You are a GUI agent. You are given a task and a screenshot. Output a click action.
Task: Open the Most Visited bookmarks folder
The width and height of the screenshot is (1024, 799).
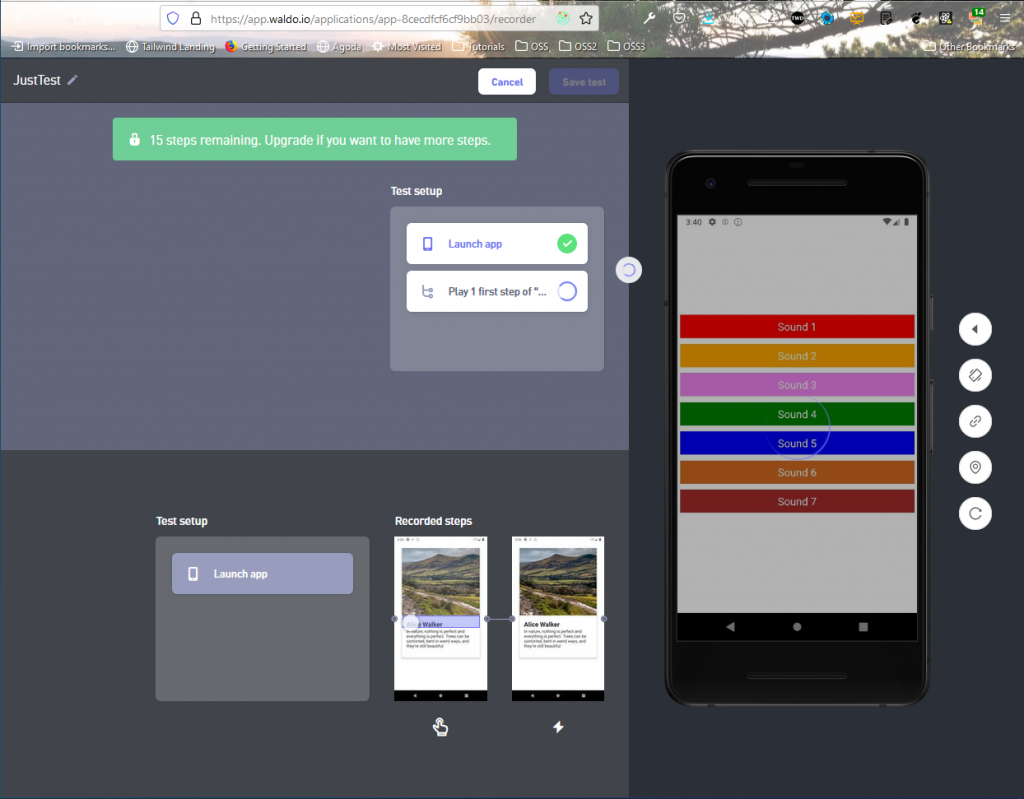(x=406, y=46)
